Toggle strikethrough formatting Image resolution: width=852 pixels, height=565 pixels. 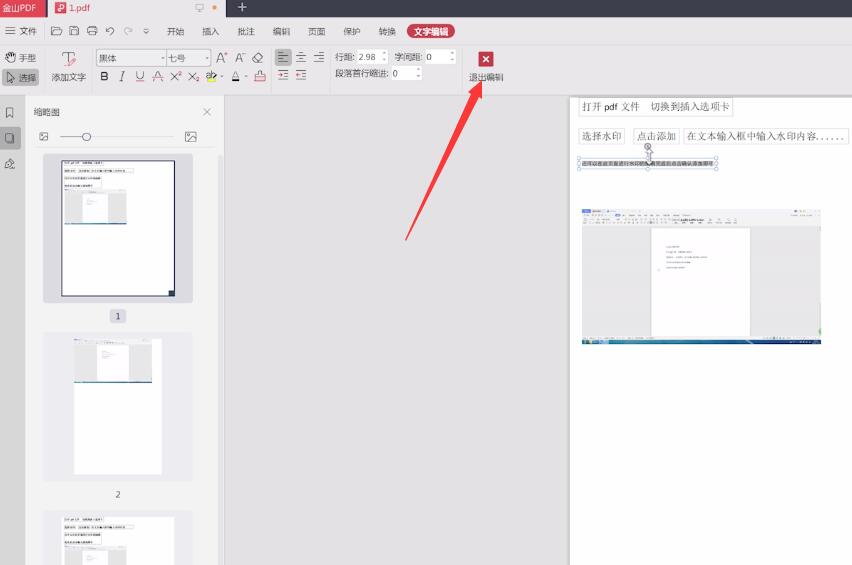[x=158, y=77]
